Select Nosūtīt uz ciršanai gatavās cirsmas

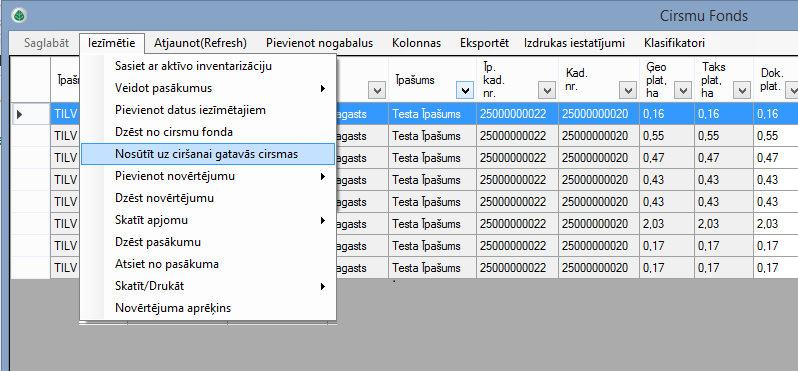click(x=208, y=154)
